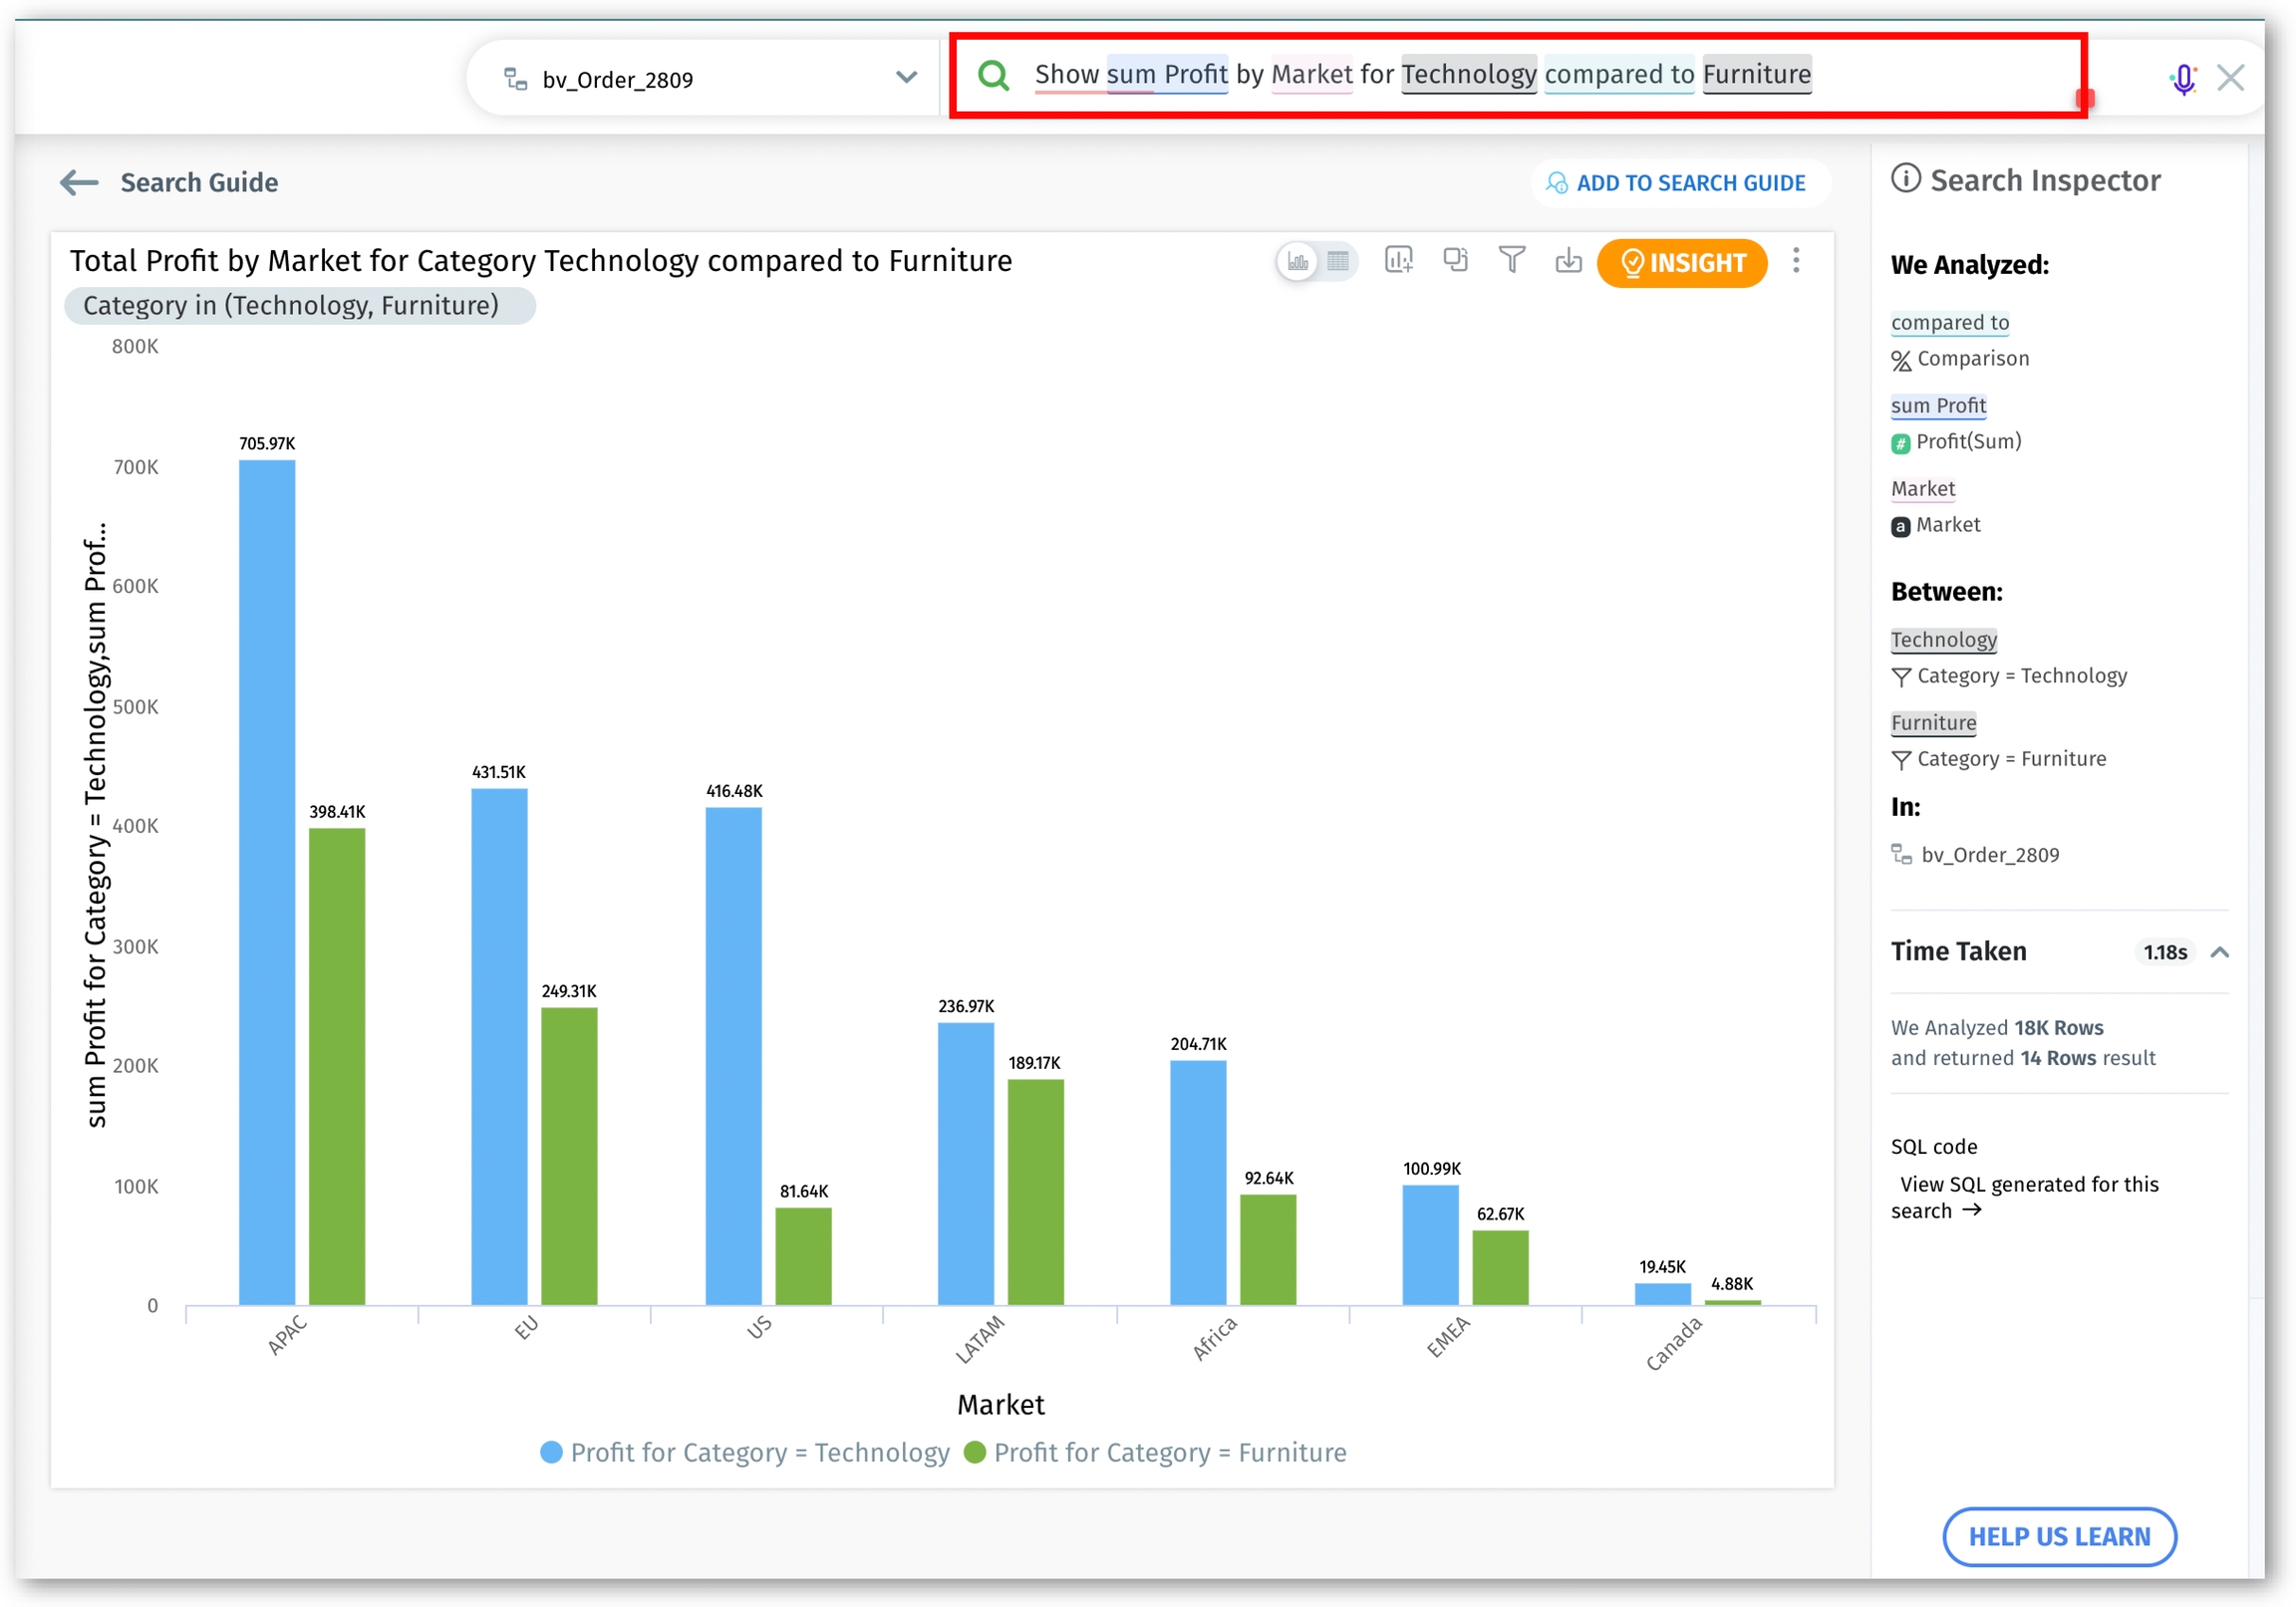Toggle Furniture series in chart legend
Image resolution: width=2296 pixels, height=1607 pixels.
[x=1155, y=1452]
